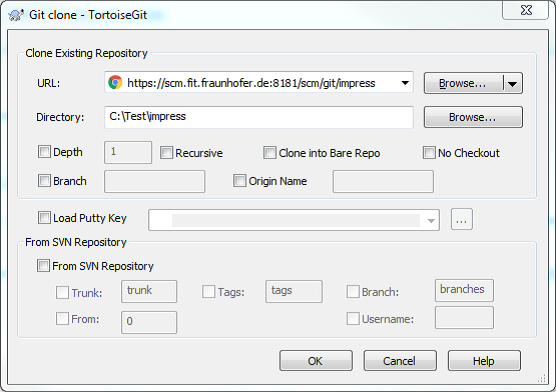Expand the URL history dropdown arrow
Image resolution: width=556 pixels, height=392 pixels.
pos(405,83)
